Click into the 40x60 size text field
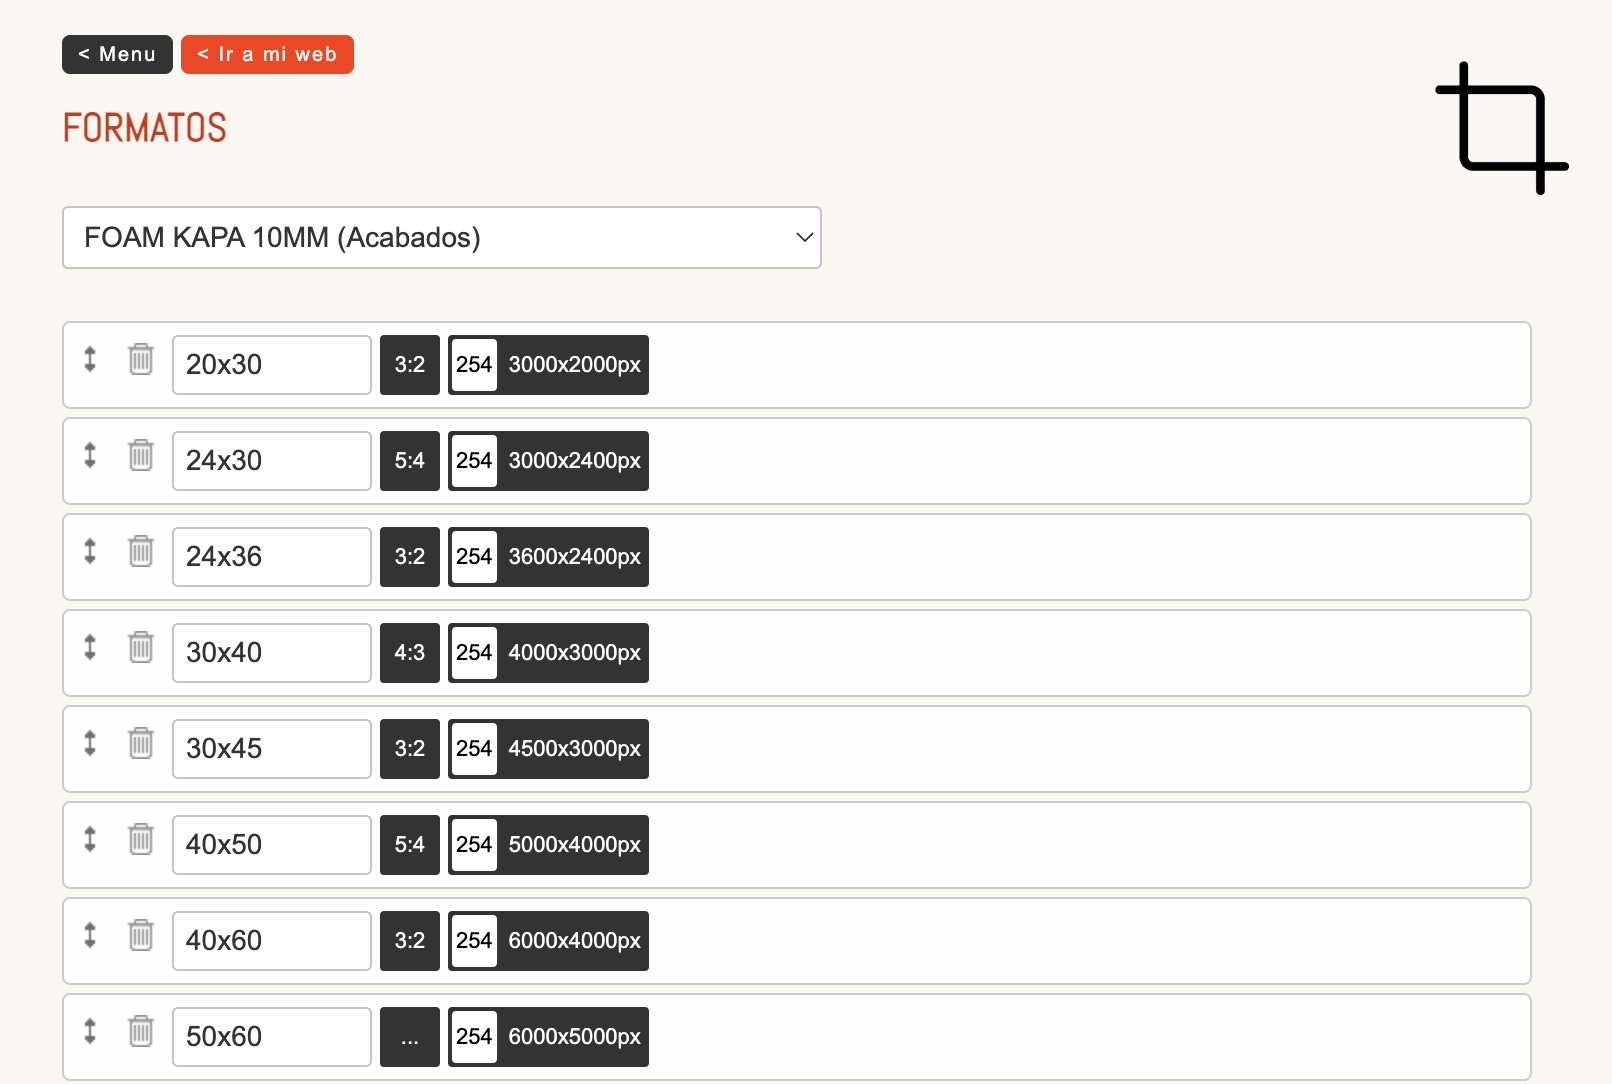The height and width of the screenshot is (1084, 1612). [x=271, y=941]
